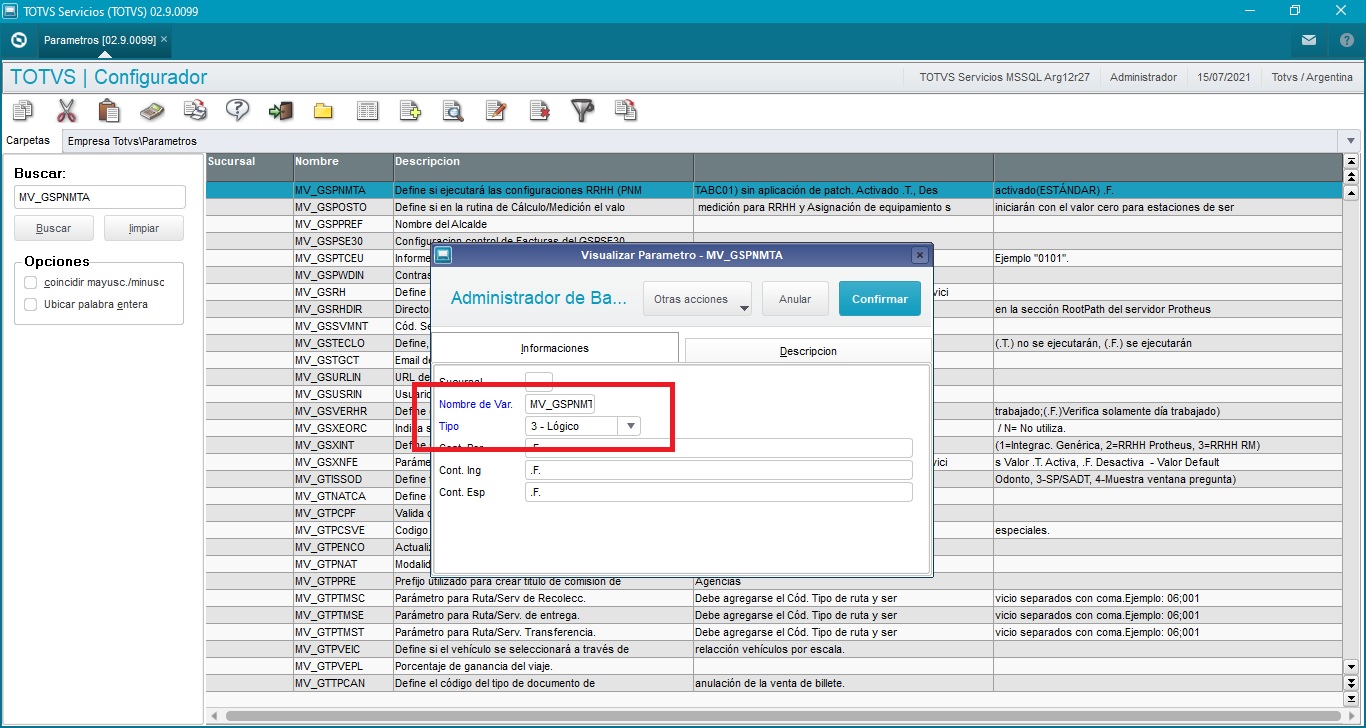Click the Buscar button
This screenshot has height=728, width=1366.
[x=54, y=228]
